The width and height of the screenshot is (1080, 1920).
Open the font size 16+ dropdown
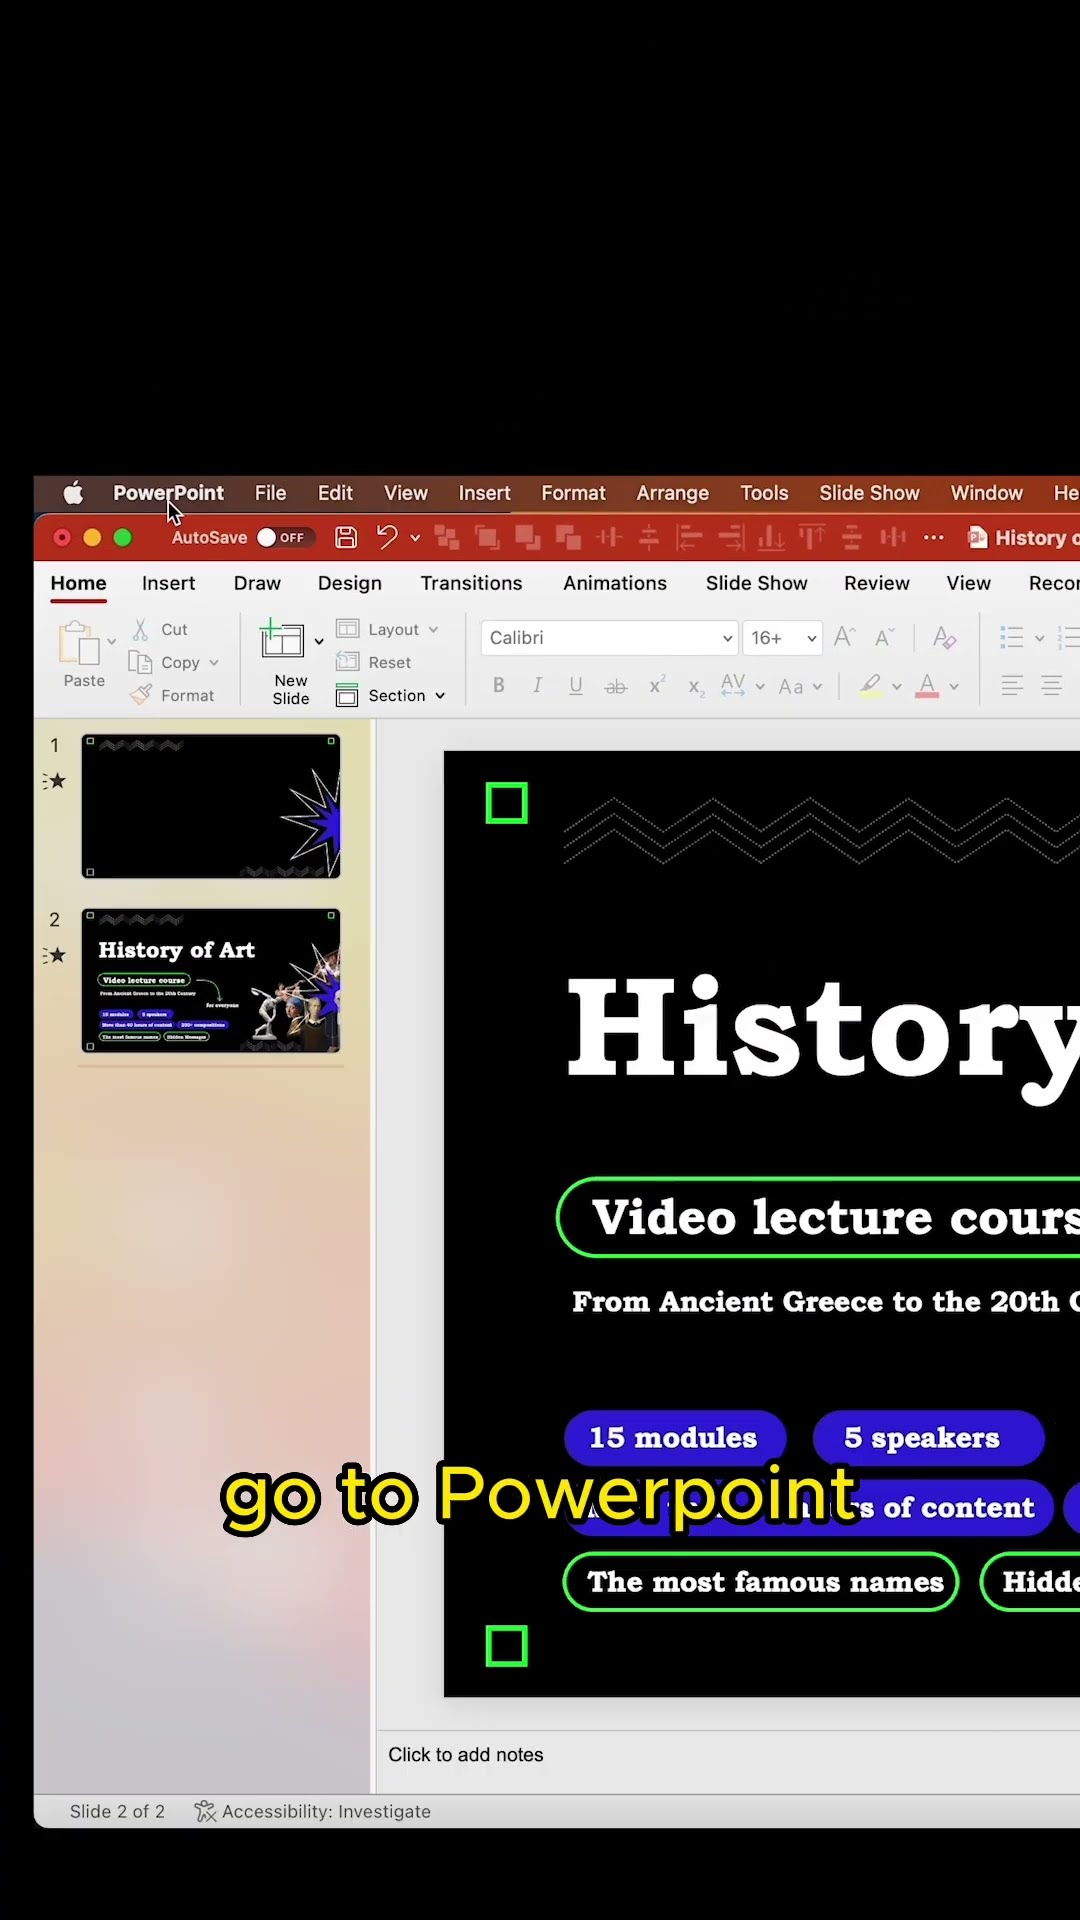click(783, 637)
